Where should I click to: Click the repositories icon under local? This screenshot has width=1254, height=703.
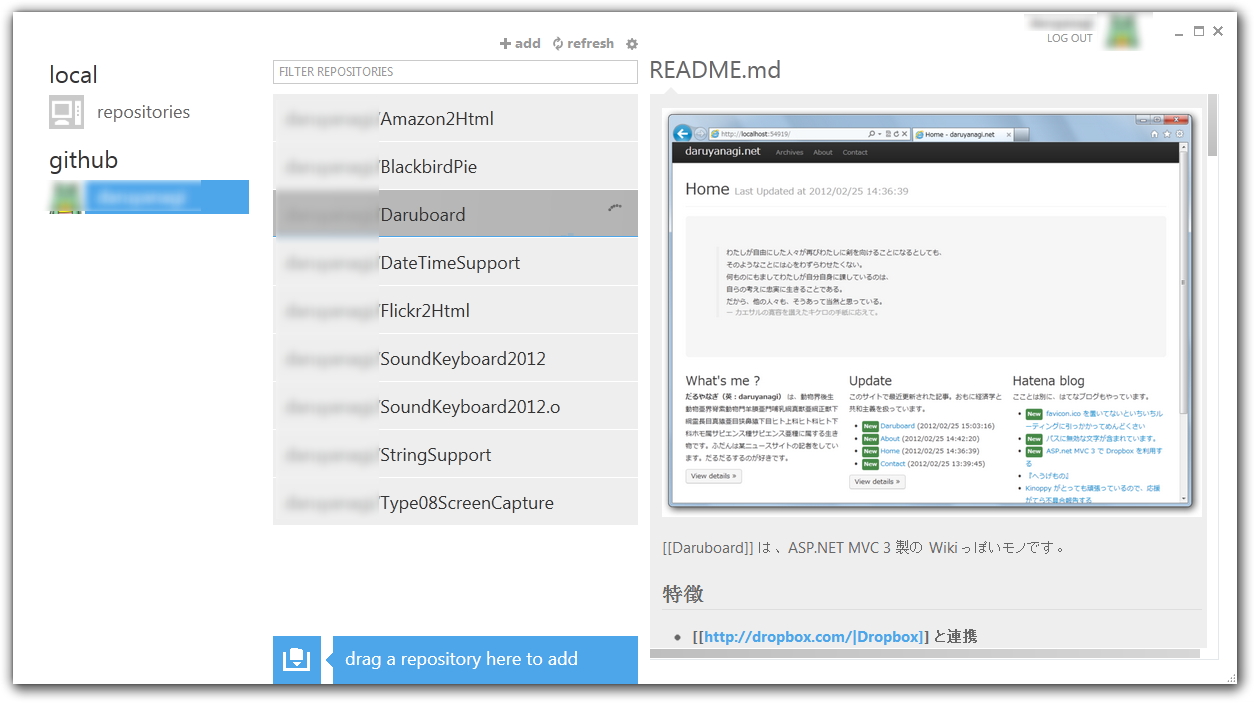point(66,112)
